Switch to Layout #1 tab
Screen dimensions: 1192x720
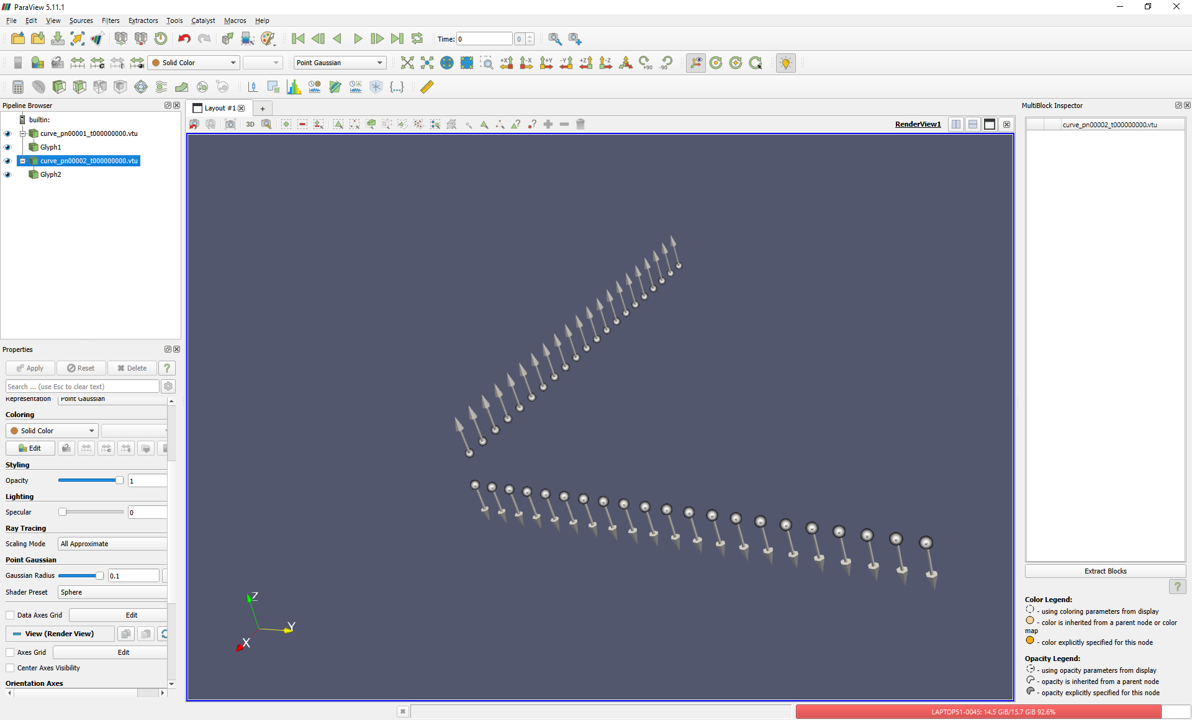(x=219, y=108)
